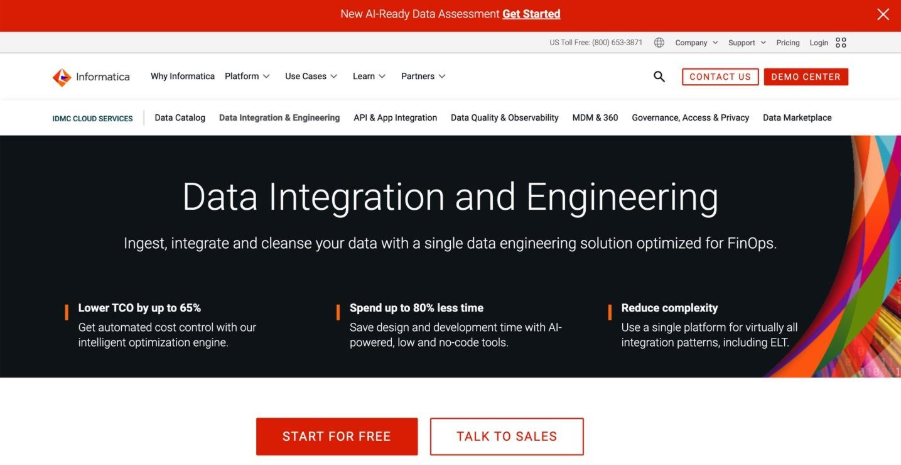This screenshot has width=901, height=465.
Task: Open the Get Started link in banner
Action: (531, 14)
